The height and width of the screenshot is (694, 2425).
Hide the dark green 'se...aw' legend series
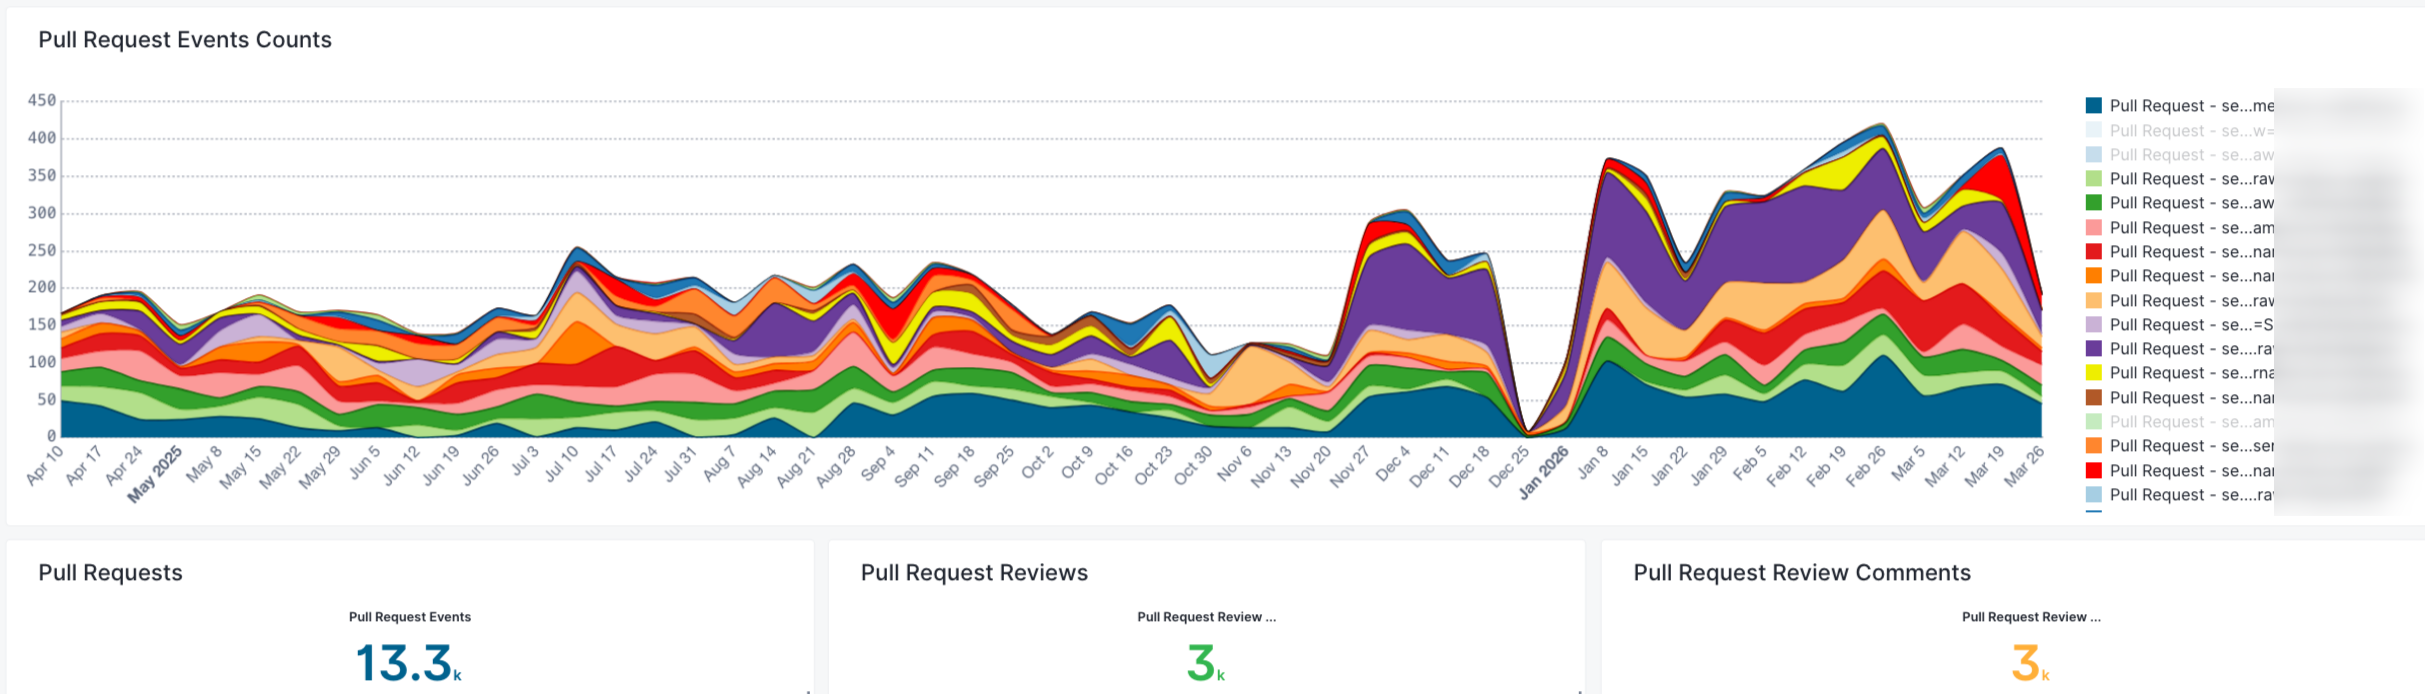coord(2179,203)
